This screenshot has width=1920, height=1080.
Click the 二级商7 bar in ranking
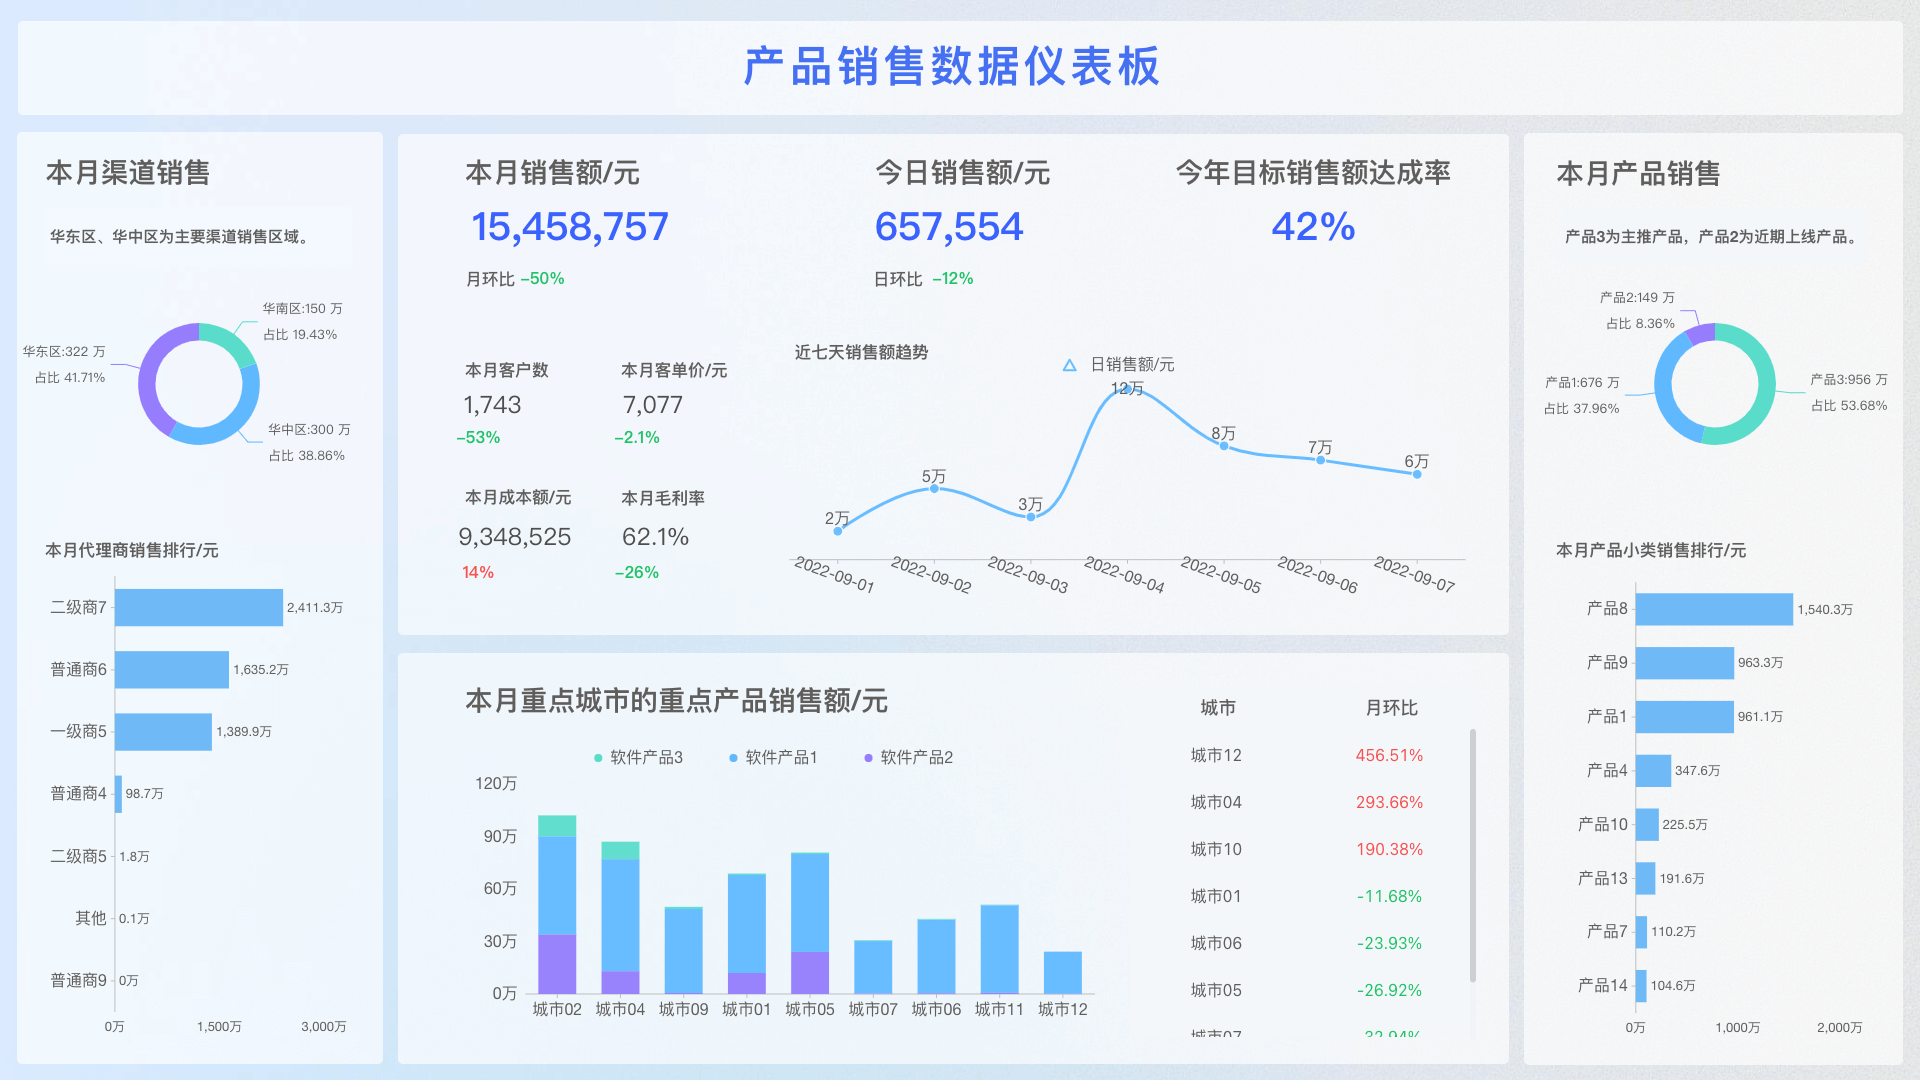pos(198,608)
